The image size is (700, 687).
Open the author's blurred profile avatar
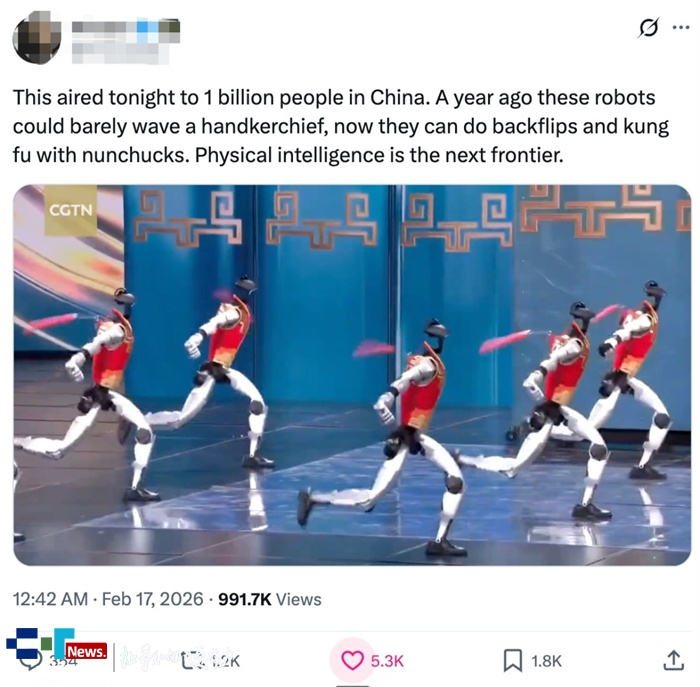(x=37, y=37)
